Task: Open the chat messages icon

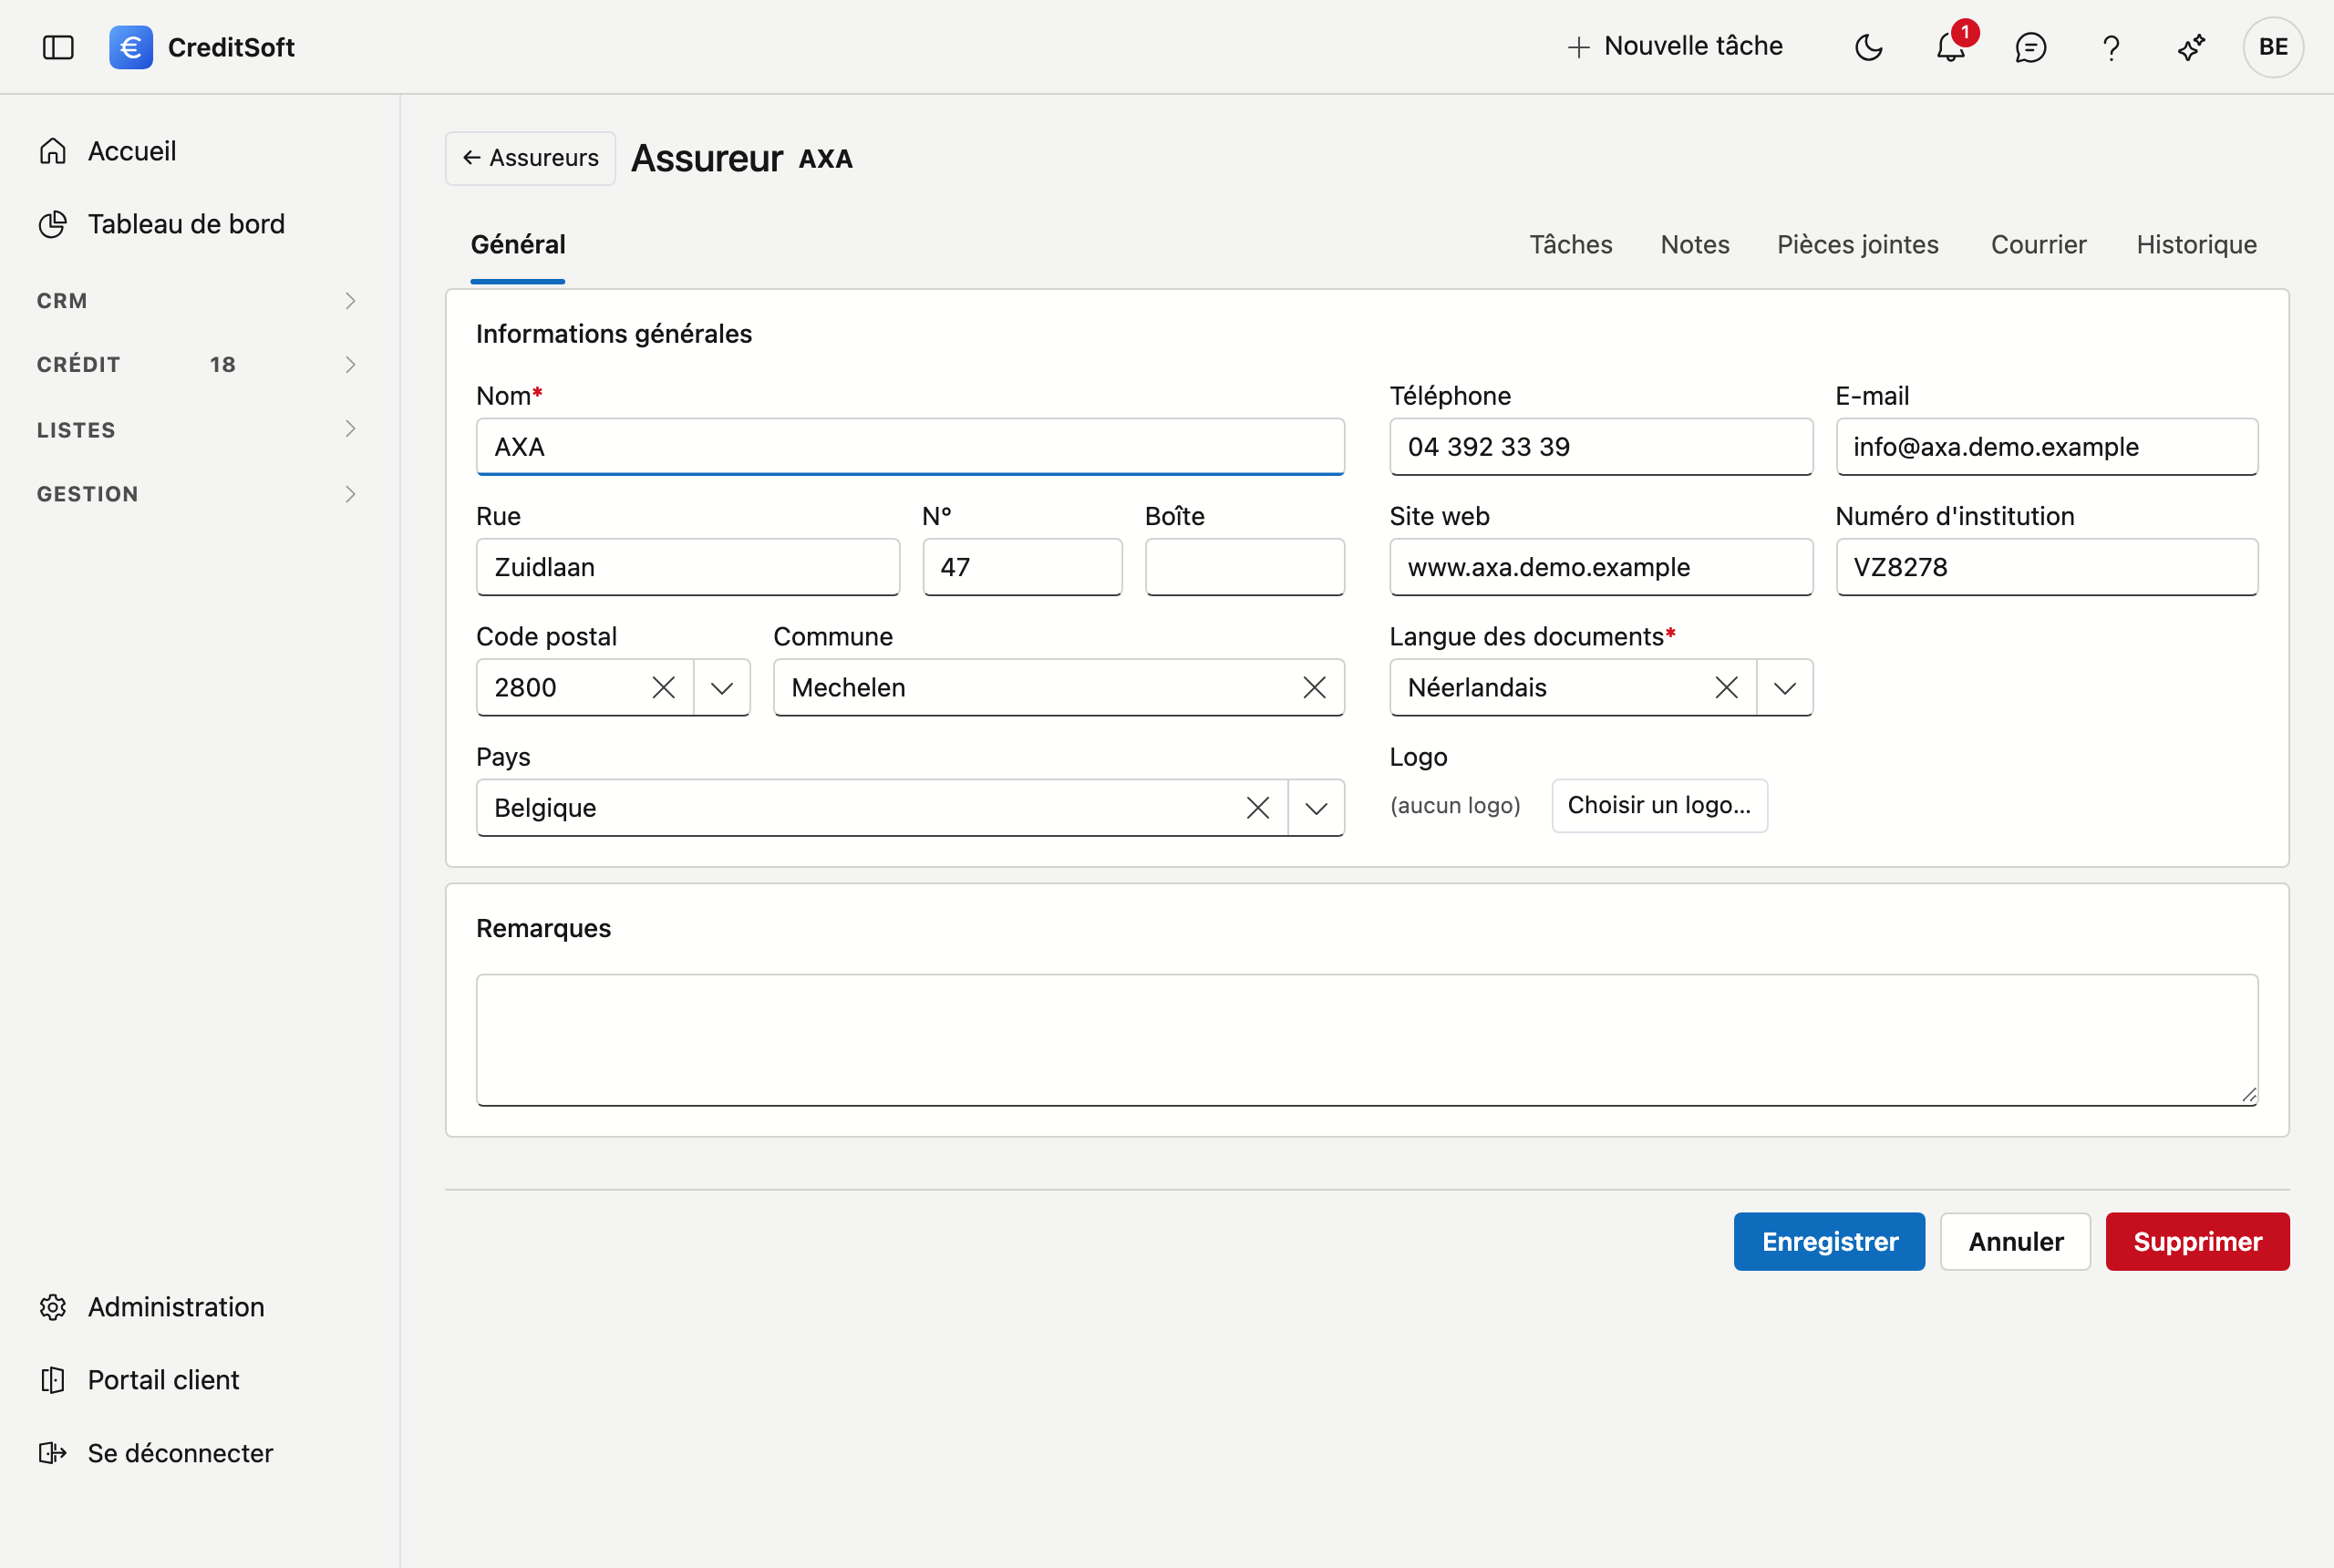Action: pyautogui.click(x=2030, y=47)
